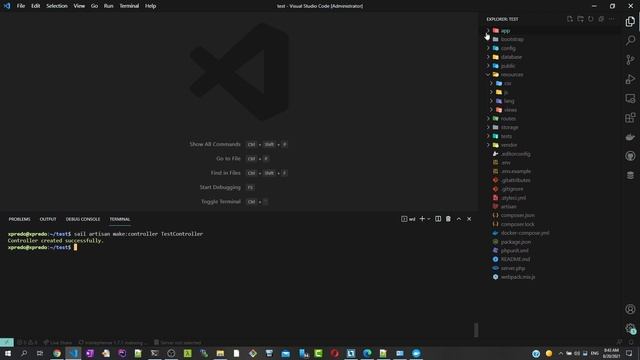
Task: Switch to the Problems tab
Action: pyautogui.click(x=20, y=219)
